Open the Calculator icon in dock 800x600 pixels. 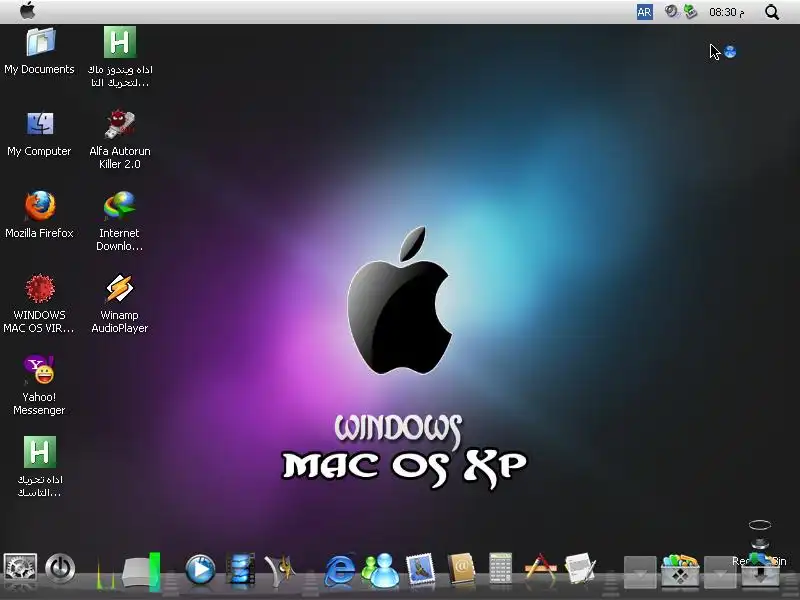pos(500,568)
